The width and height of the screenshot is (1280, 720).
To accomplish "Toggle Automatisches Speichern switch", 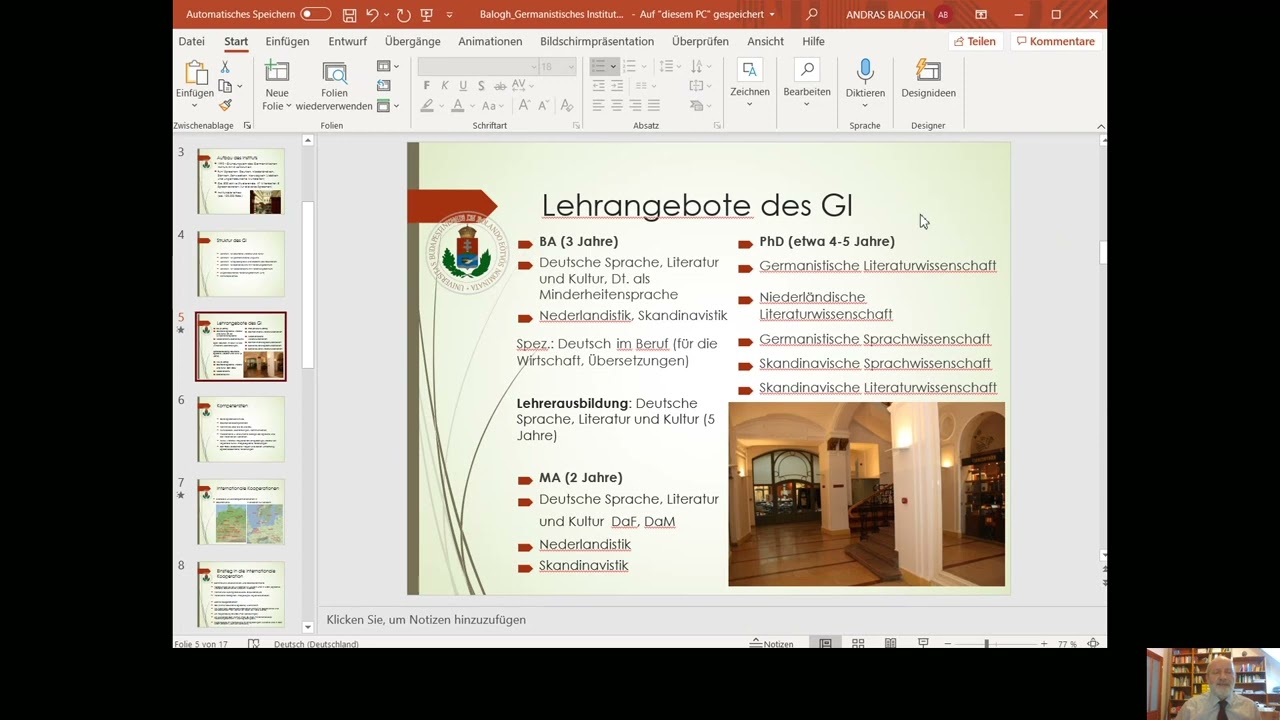I will [x=316, y=14].
